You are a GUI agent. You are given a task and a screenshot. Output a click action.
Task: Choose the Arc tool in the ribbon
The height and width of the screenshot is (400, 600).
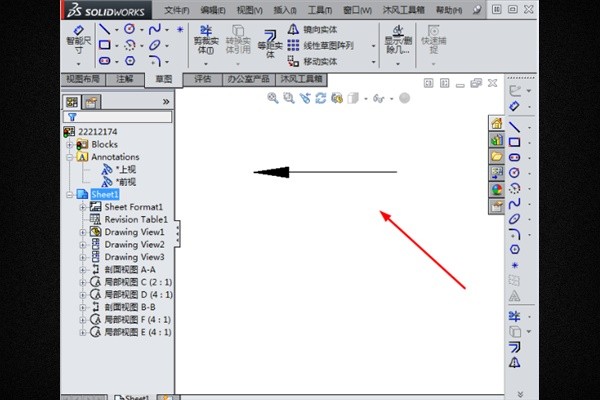130,45
